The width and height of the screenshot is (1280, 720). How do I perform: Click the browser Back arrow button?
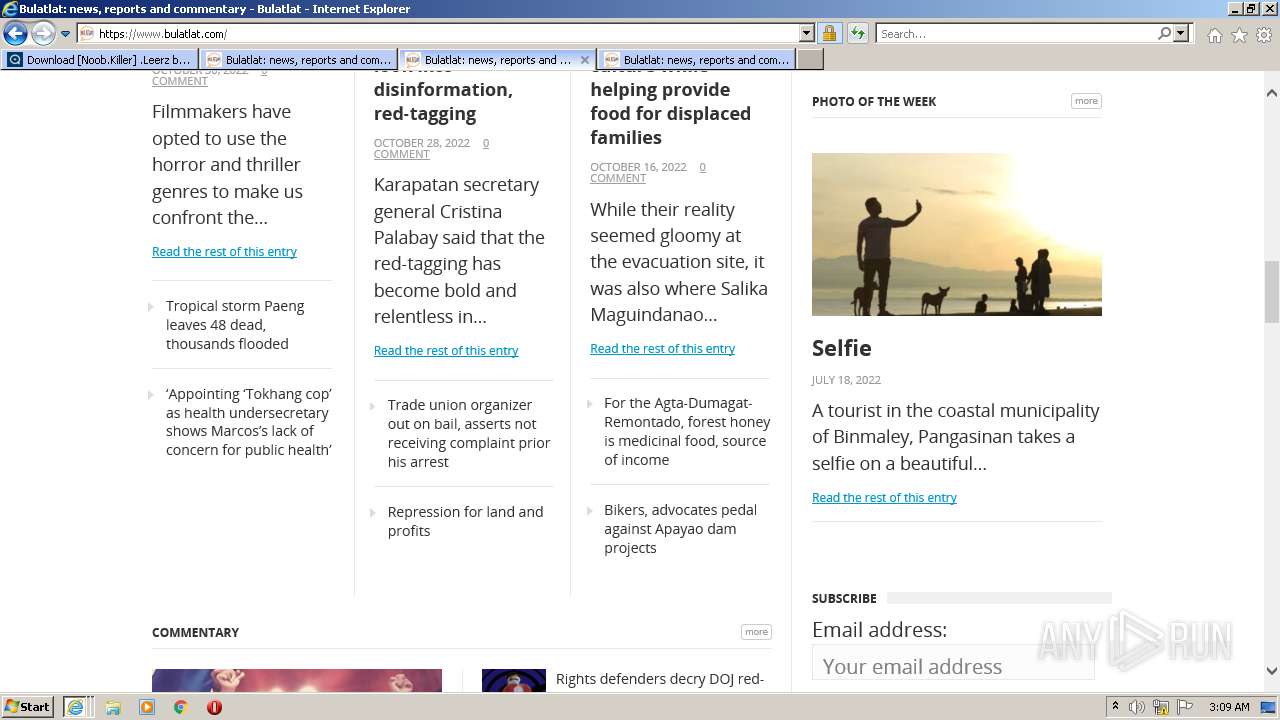click(x=15, y=34)
